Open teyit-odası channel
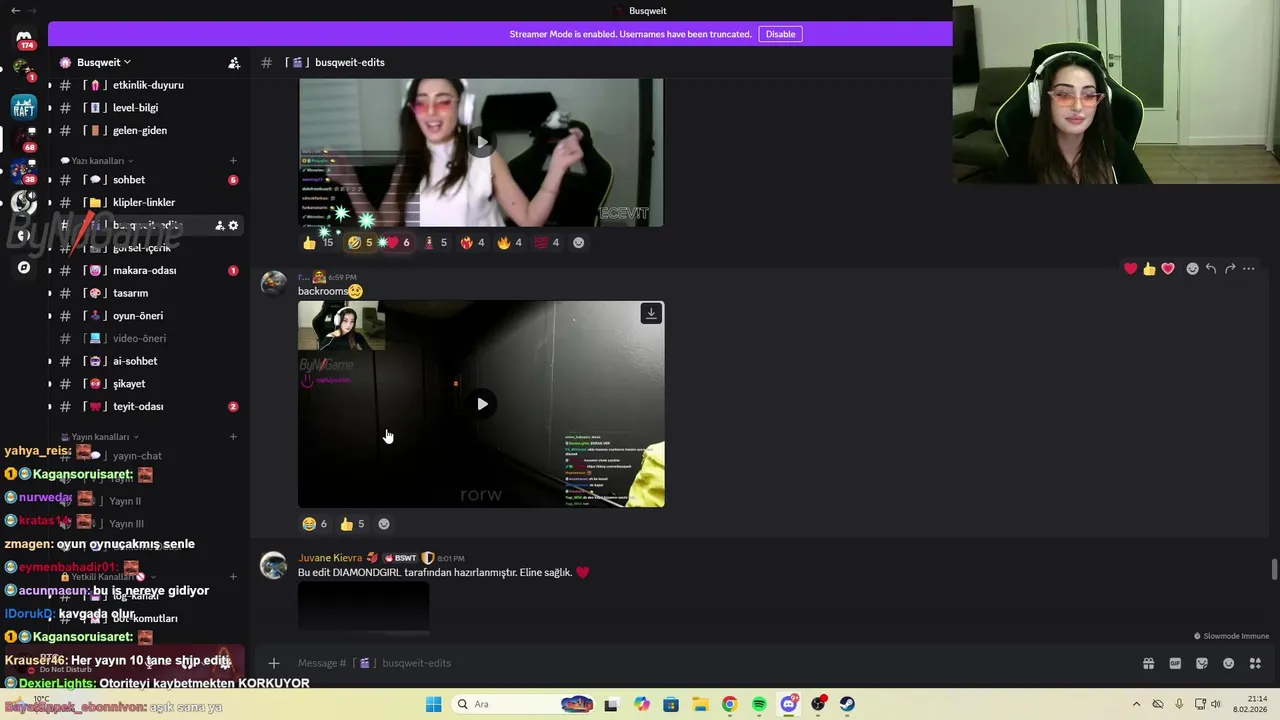 (147, 406)
